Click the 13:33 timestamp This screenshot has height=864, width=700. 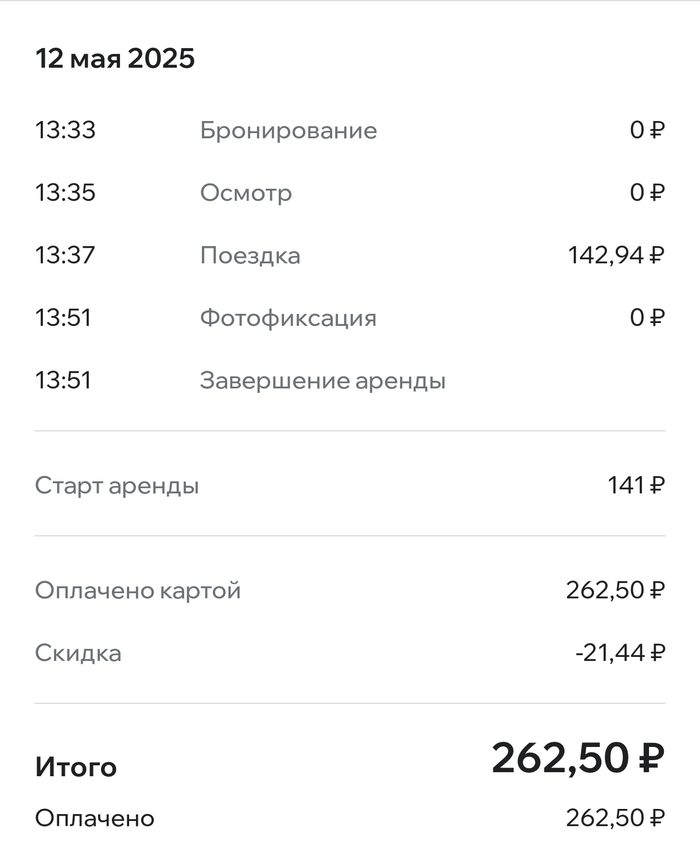[65, 131]
